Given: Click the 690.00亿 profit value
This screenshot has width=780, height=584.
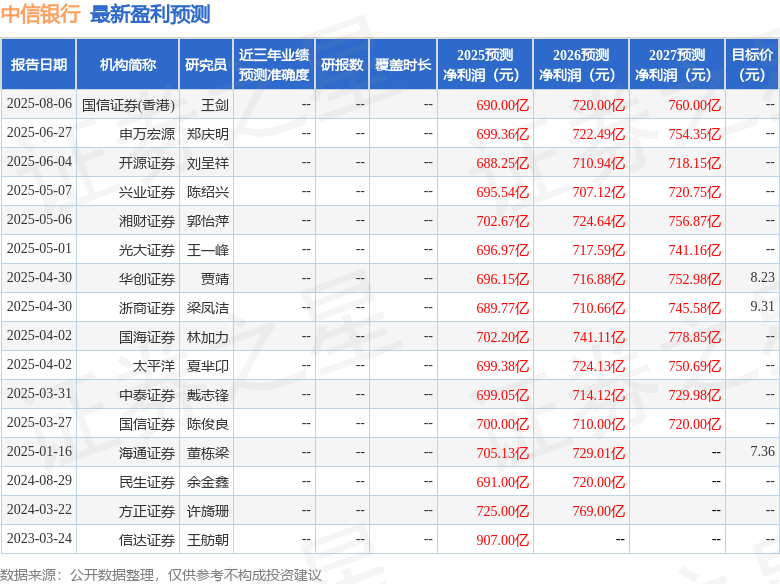Looking at the screenshot, I should [x=502, y=105].
